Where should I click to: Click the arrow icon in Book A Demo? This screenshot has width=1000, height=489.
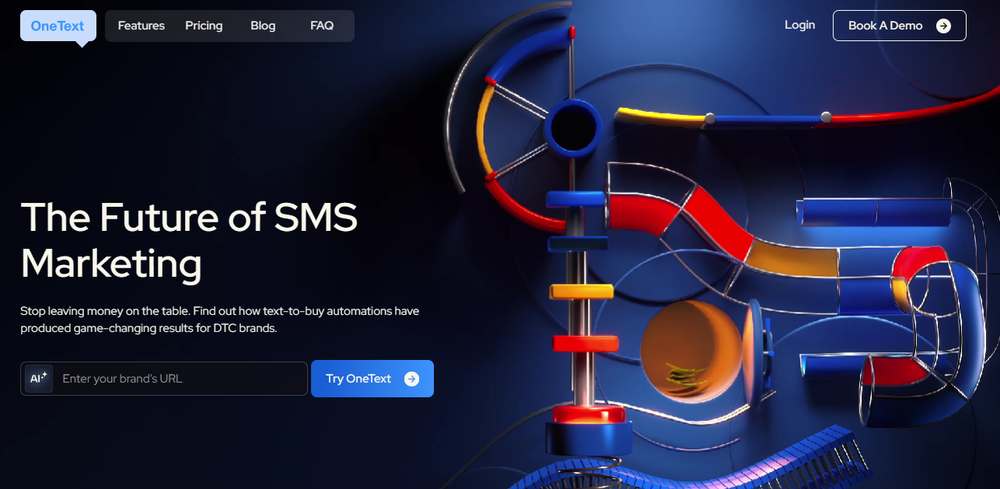(x=943, y=26)
